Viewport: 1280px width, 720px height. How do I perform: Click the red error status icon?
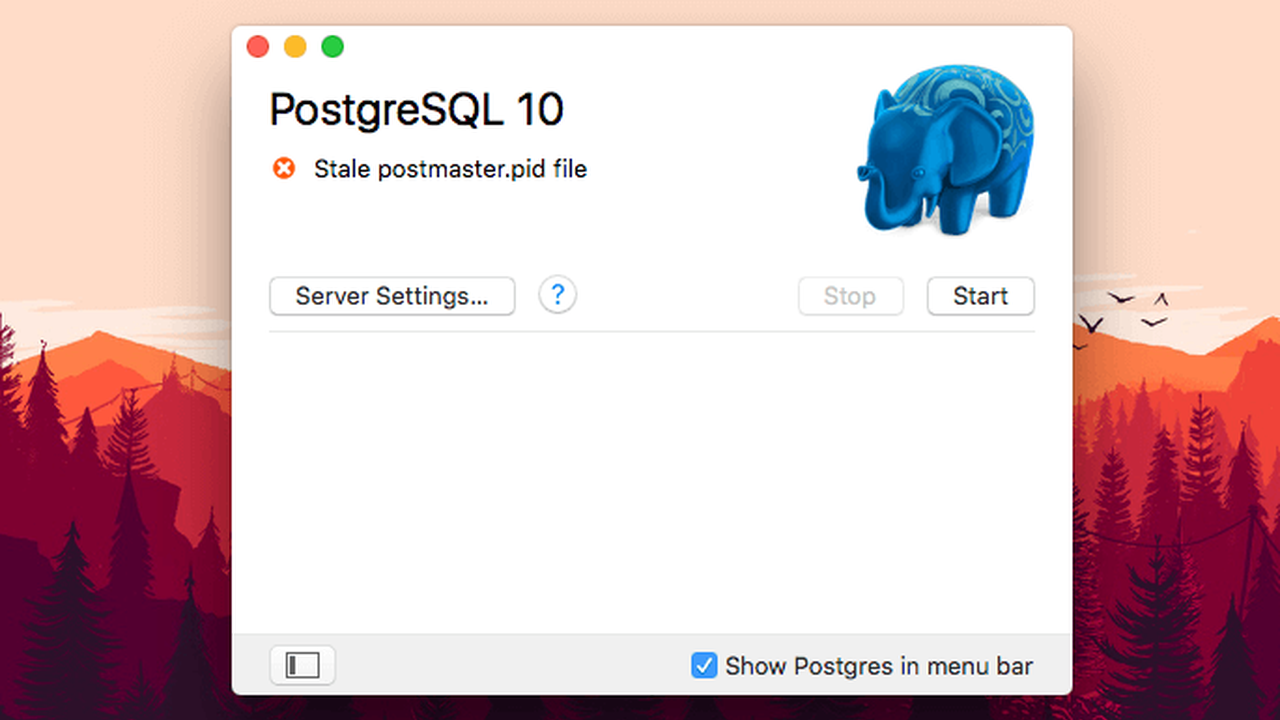(x=284, y=169)
